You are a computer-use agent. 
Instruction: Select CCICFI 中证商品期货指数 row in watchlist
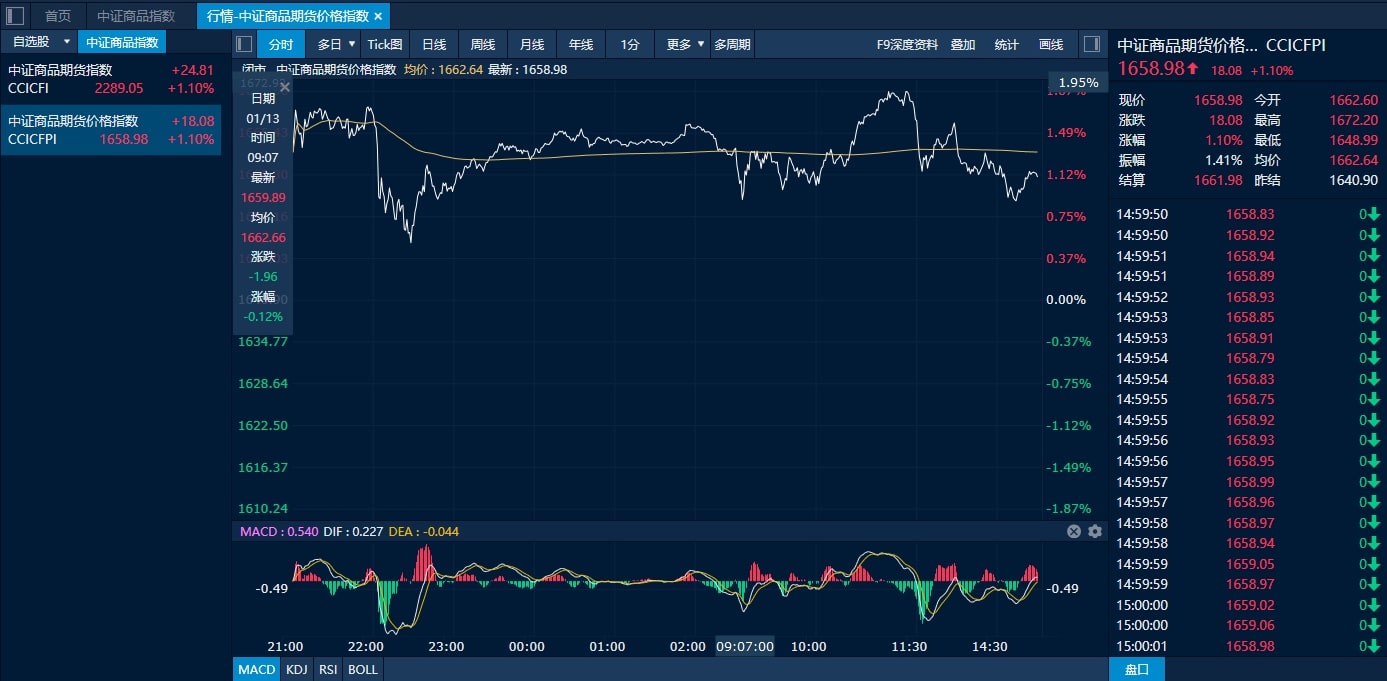pyautogui.click(x=110, y=79)
